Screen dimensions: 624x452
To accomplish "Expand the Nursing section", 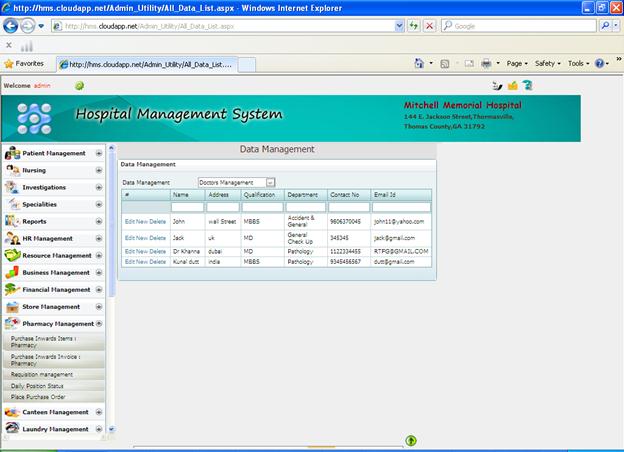I will click(x=99, y=171).
